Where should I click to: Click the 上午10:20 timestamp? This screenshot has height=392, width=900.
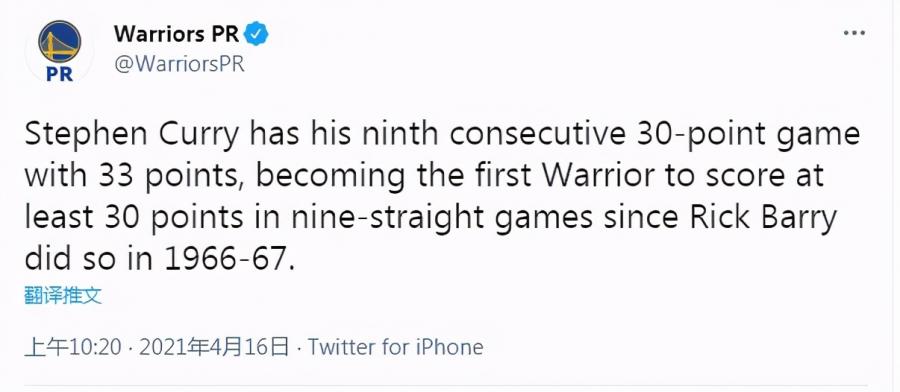click(x=73, y=347)
